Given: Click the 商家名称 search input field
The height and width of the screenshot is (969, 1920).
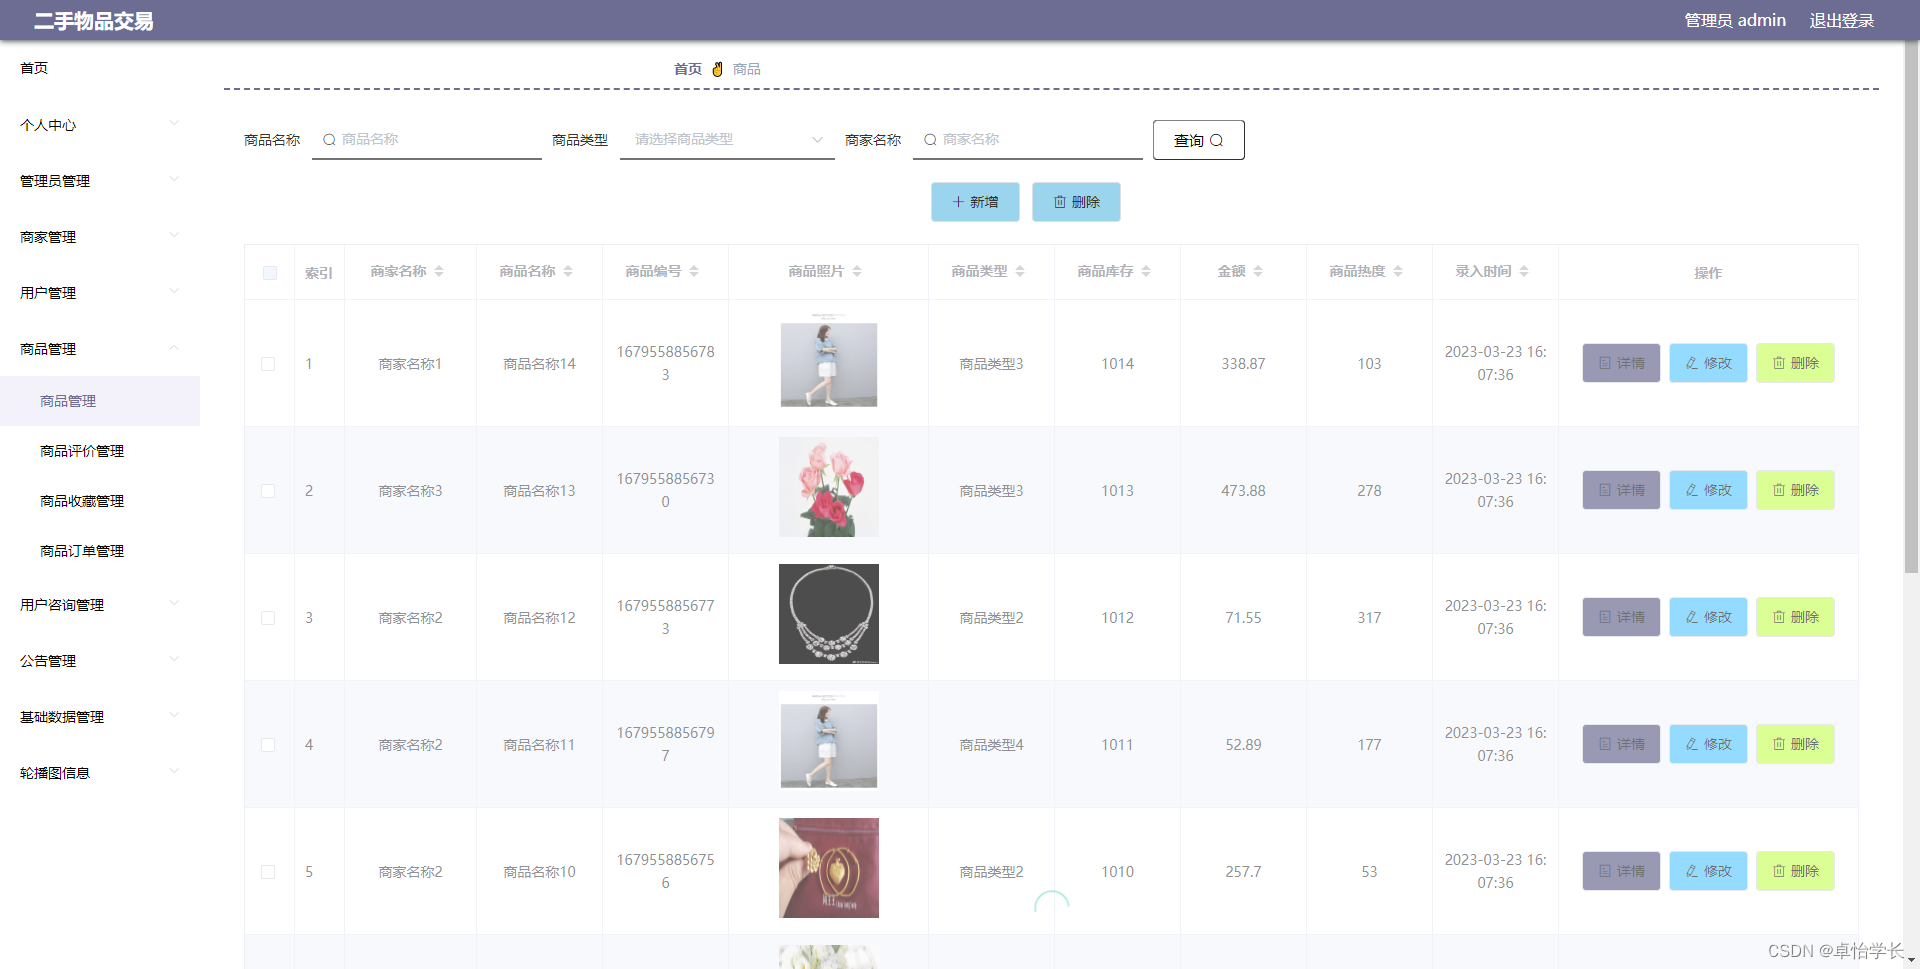Looking at the screenshot, I should click(1028, 140).
